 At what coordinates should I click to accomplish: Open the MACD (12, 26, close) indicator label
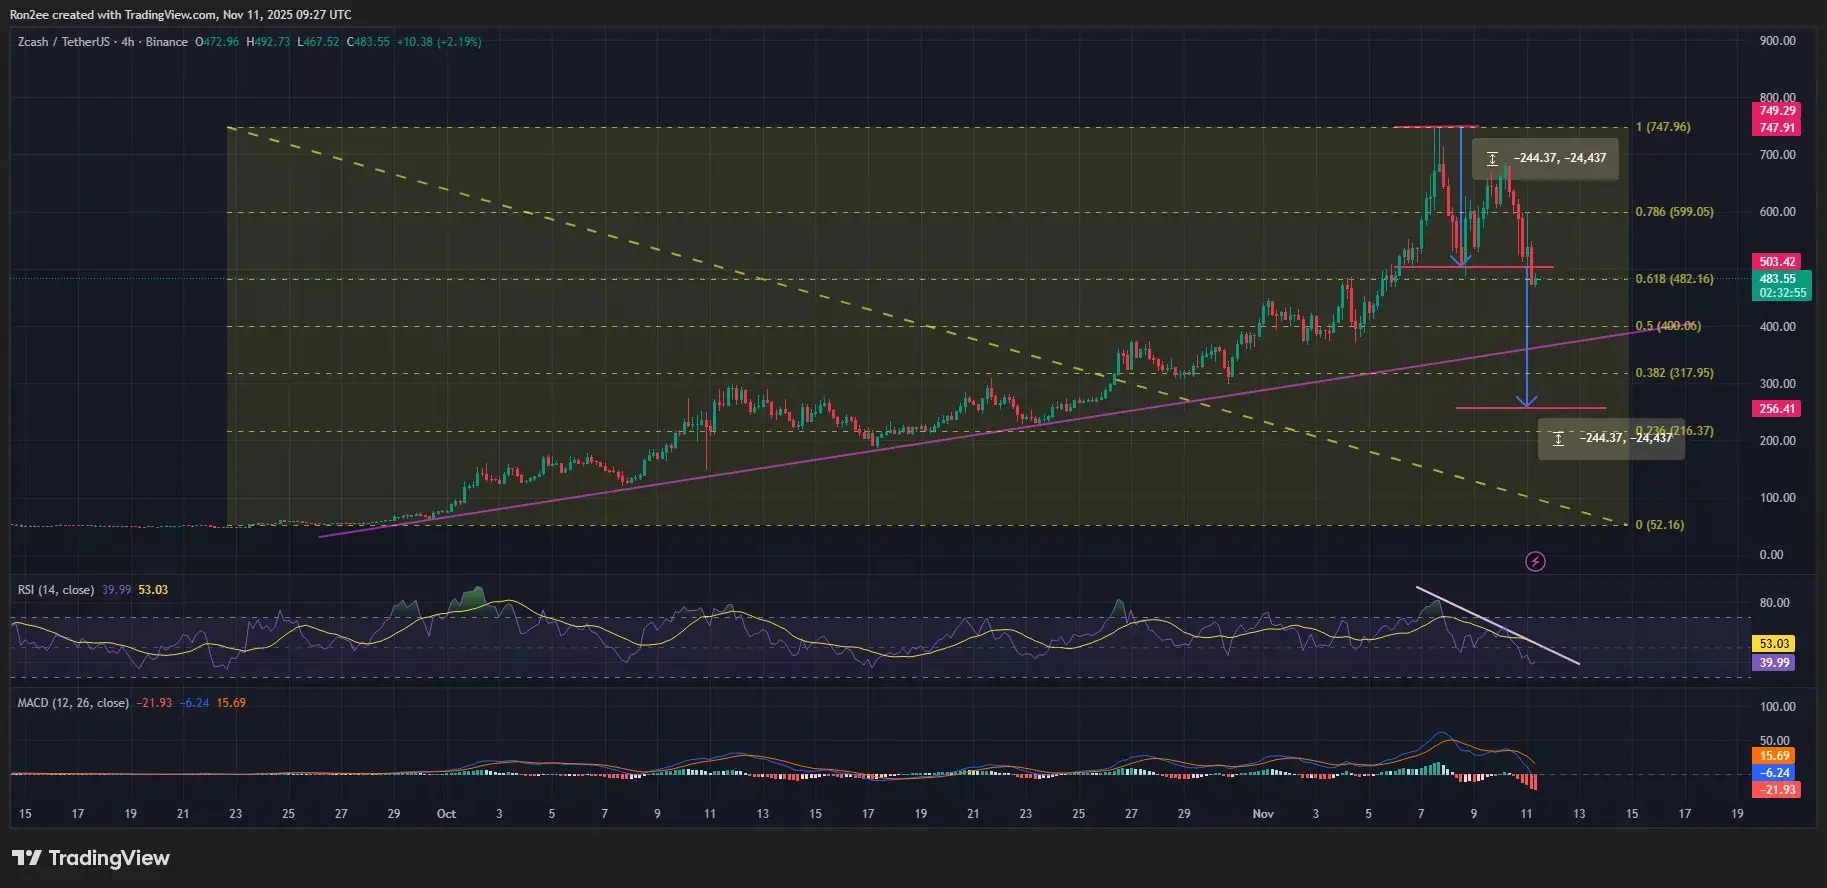point(73,703)
